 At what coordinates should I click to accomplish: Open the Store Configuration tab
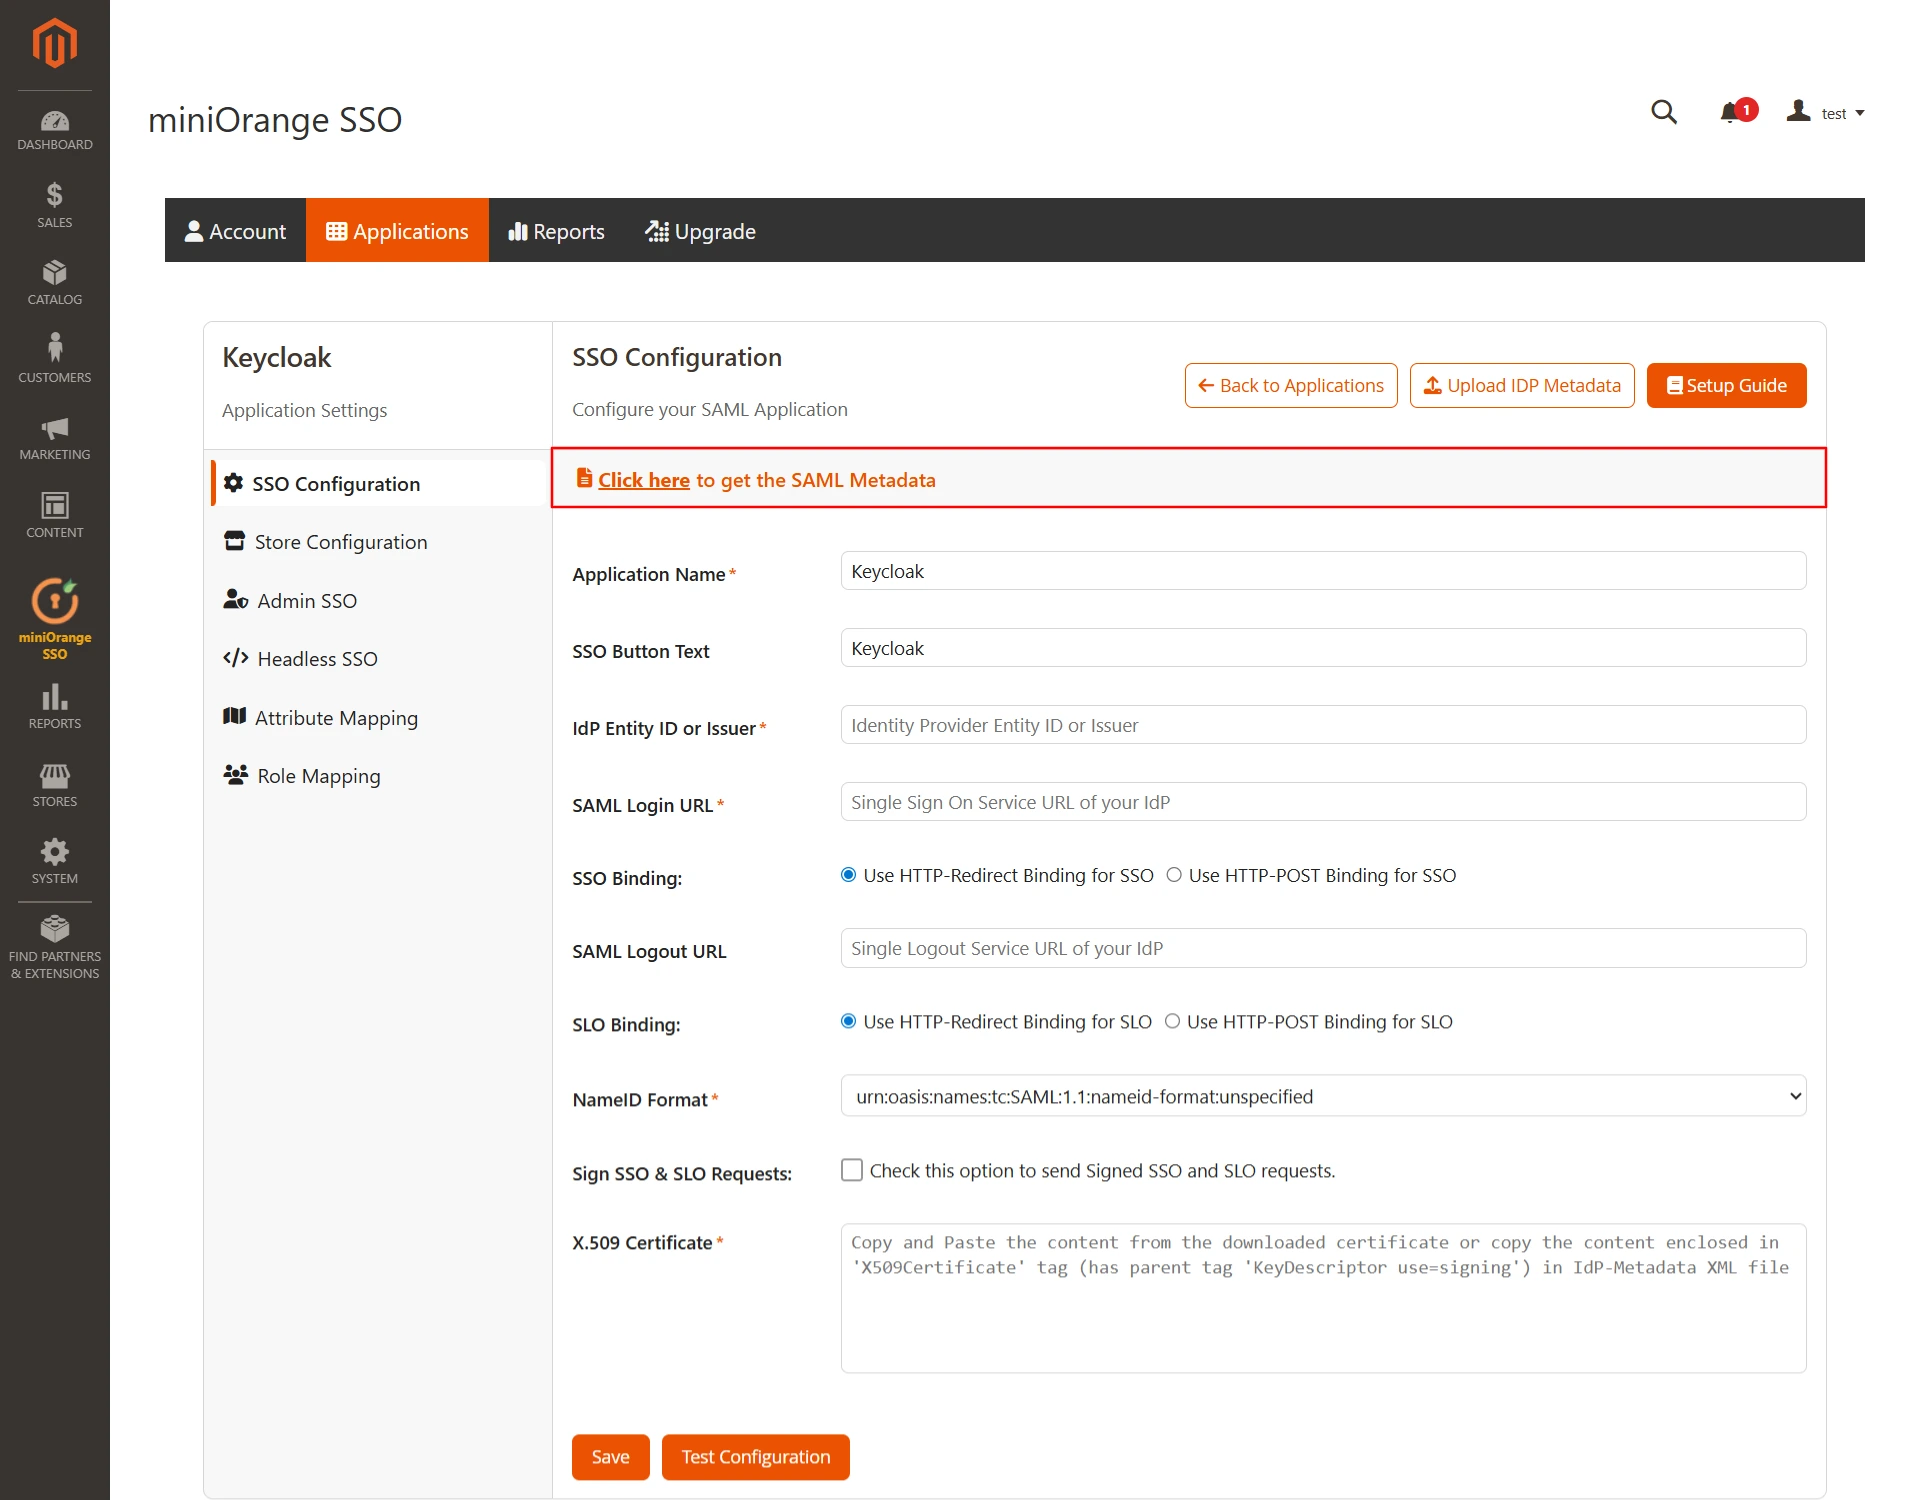339,541
